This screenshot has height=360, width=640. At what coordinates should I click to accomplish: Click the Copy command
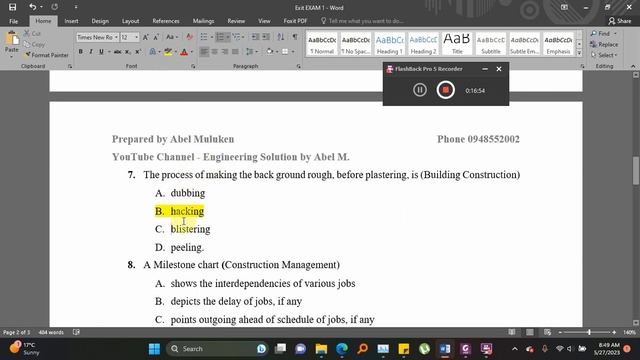point(34,44)
